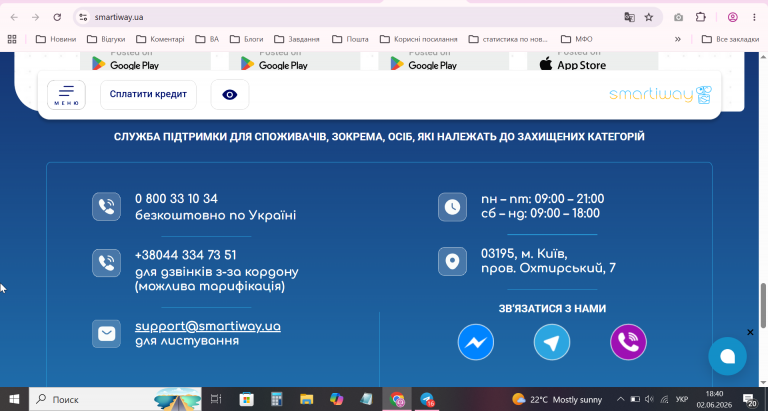This screenshot has width=768, height=411.
Task: Open the Google Translate page icon
Action: [629, 17]
